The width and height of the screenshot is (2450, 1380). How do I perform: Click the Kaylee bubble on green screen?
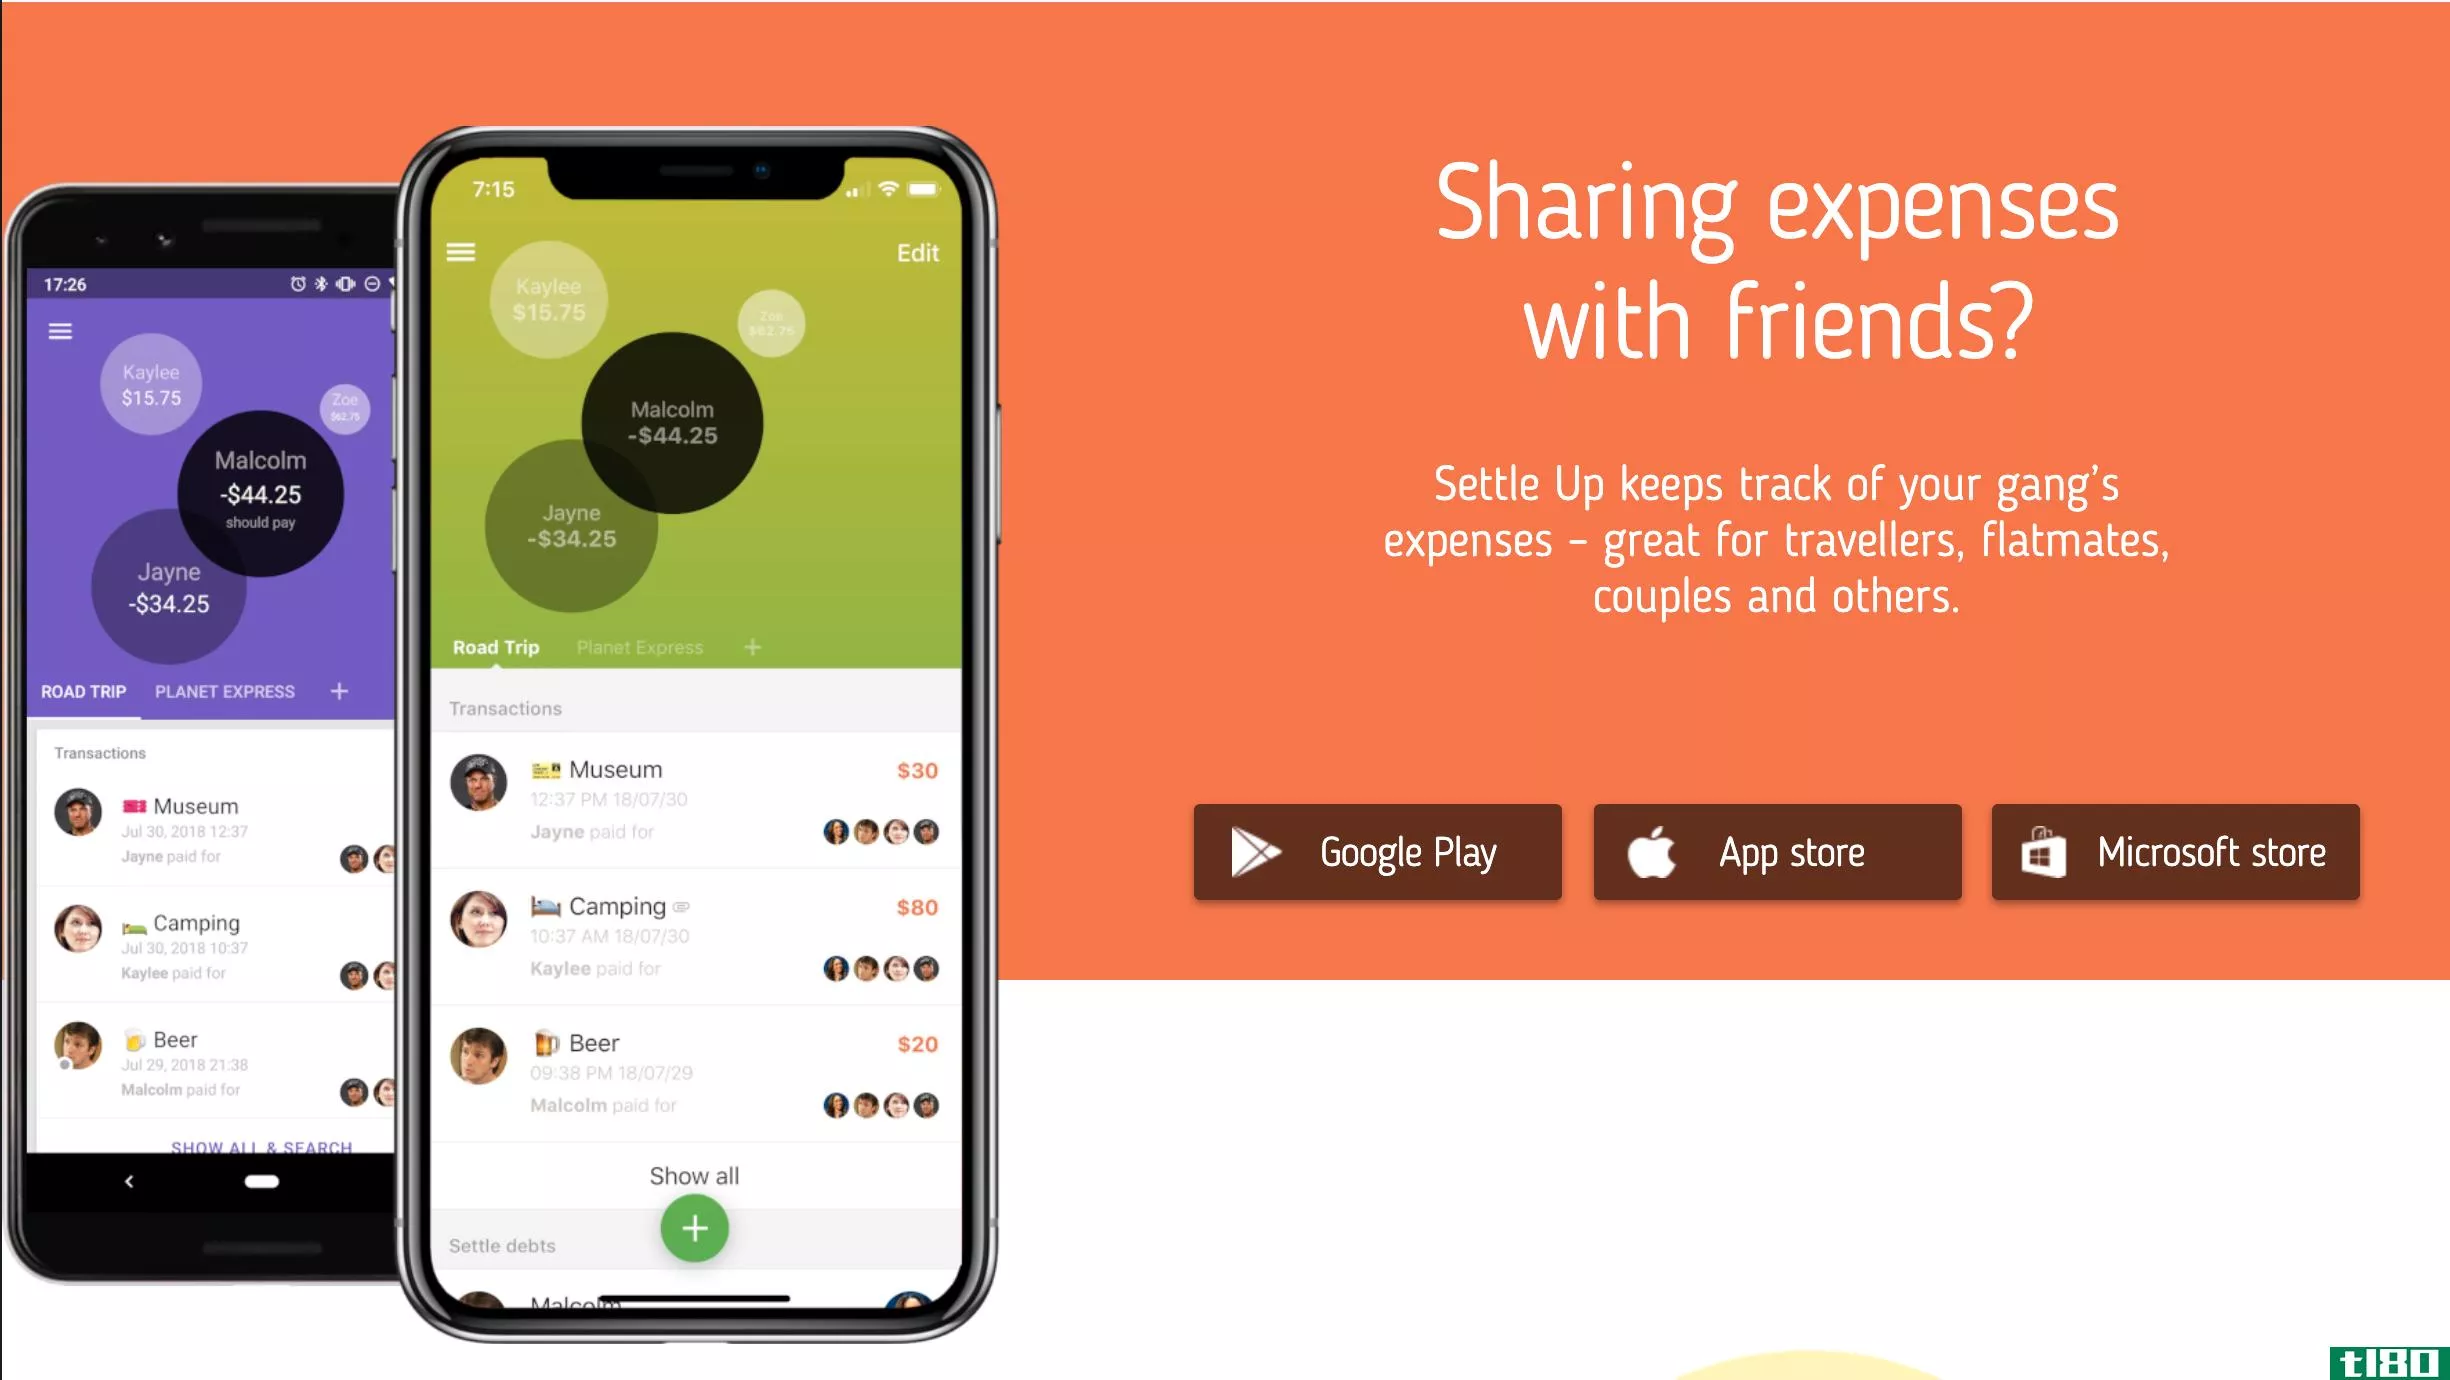click(x=547, y=300)
